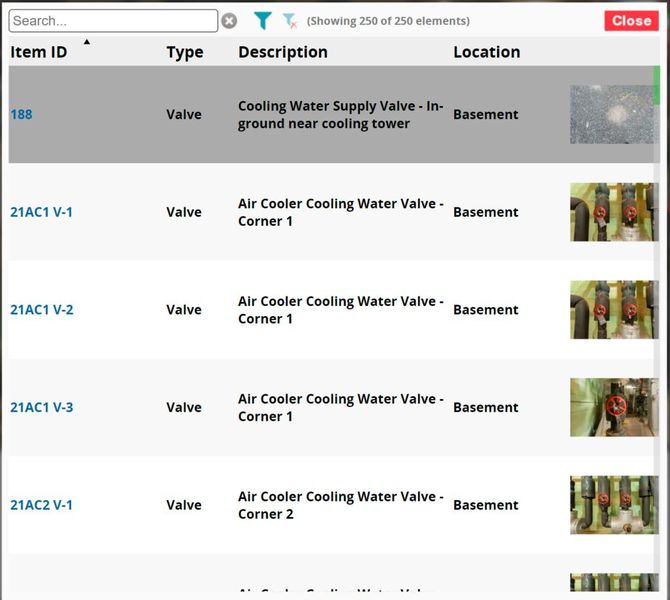Open item link 21AC2 V-1
This screenshot has width=670, height=600.
[41, 505]
